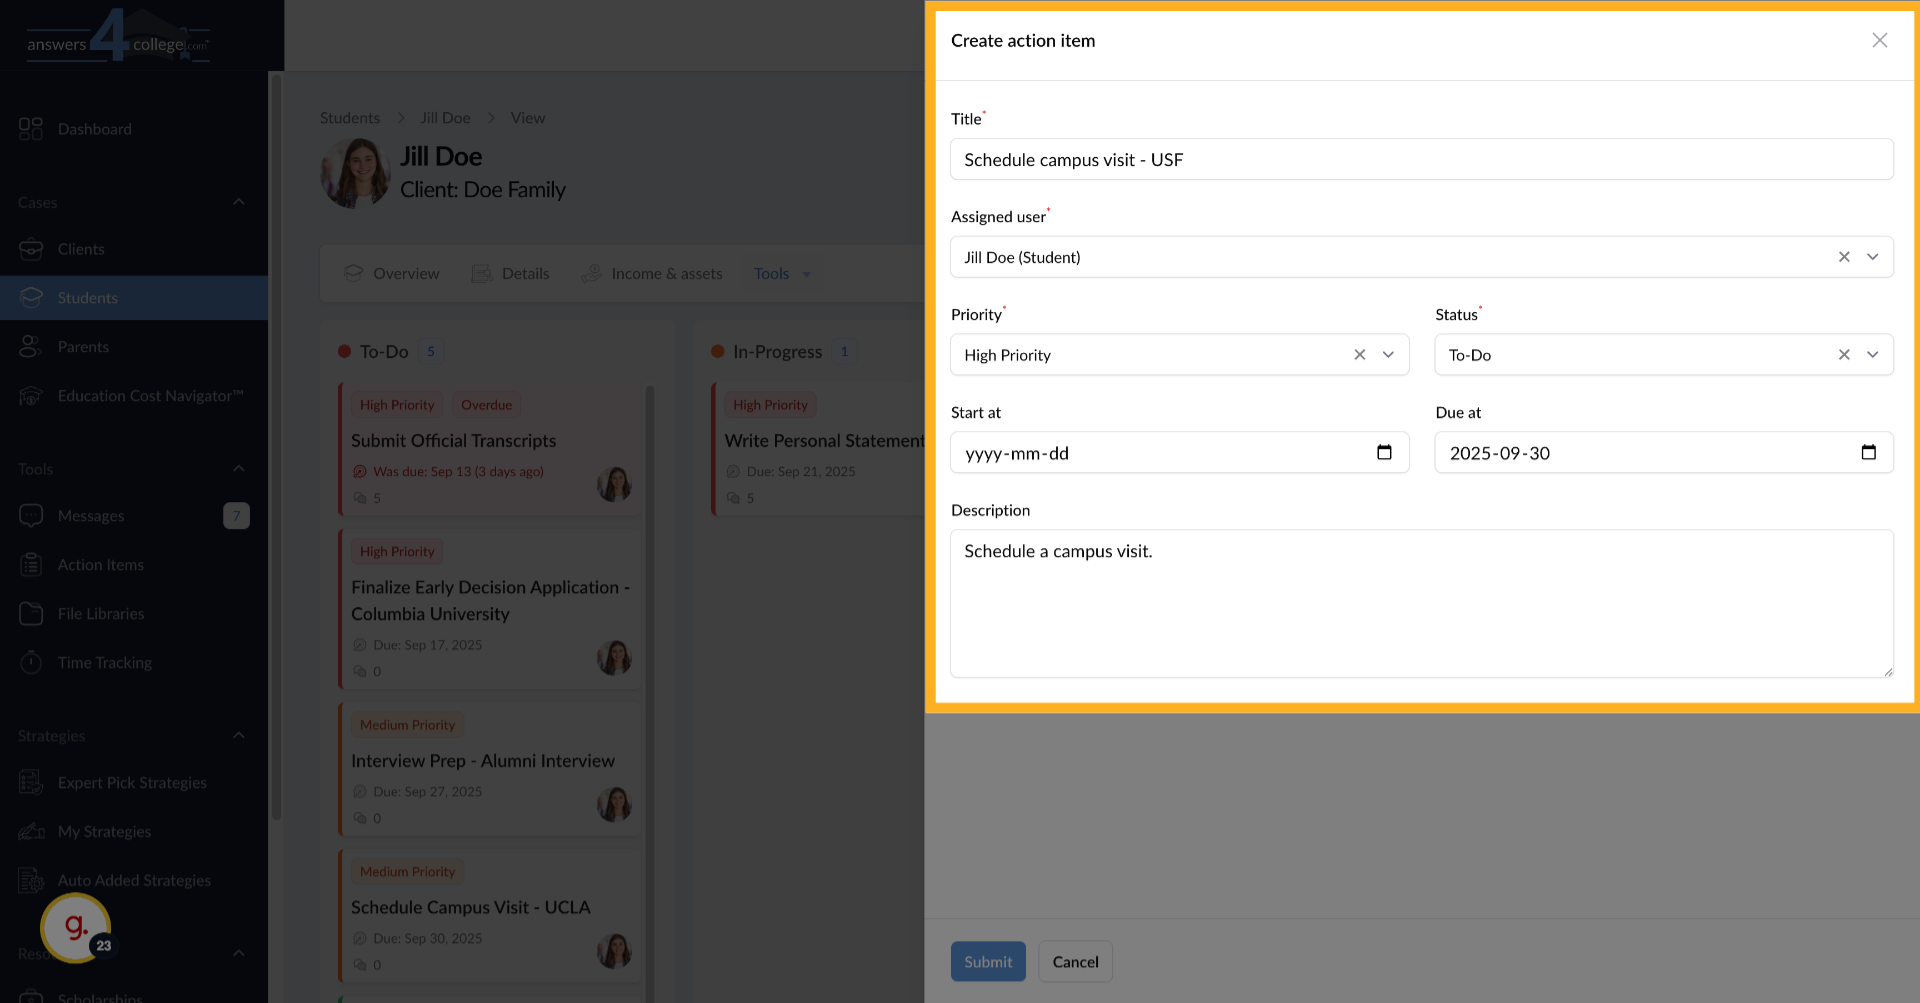Click assignee avatar on Interview Prep card
Image resolution: width=1920 pixels, height=1003 pixels.
coord(614,804)
